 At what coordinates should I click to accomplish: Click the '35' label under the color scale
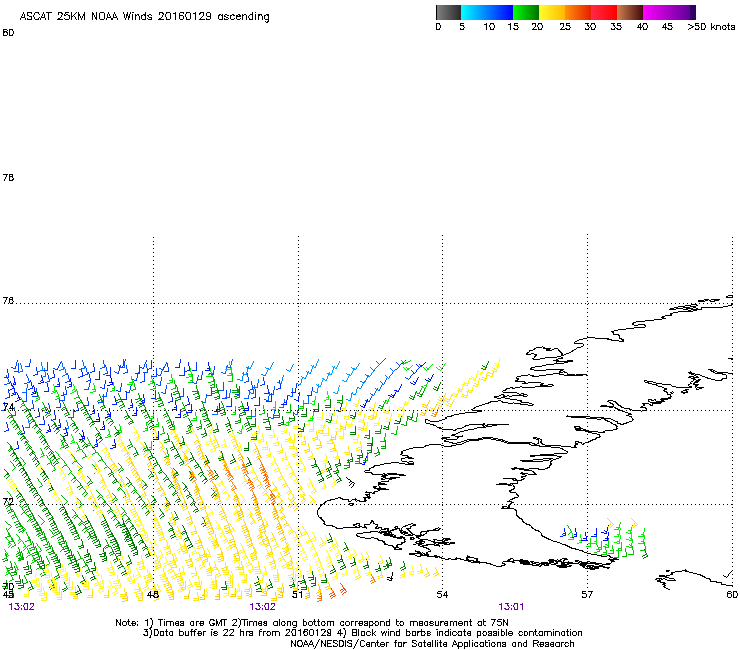[616, 27]
